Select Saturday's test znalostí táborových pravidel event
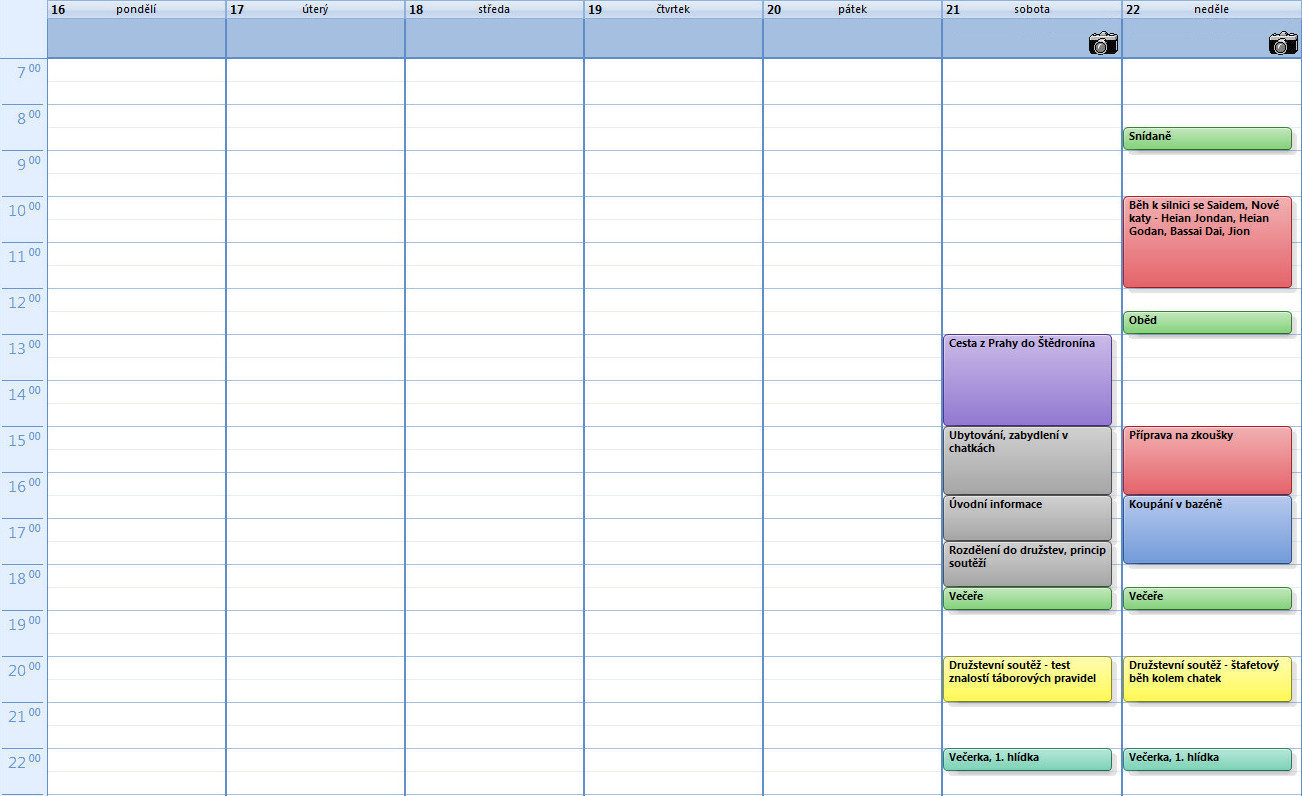This screenshot has width=1302, height=796. pos(1027,678)
